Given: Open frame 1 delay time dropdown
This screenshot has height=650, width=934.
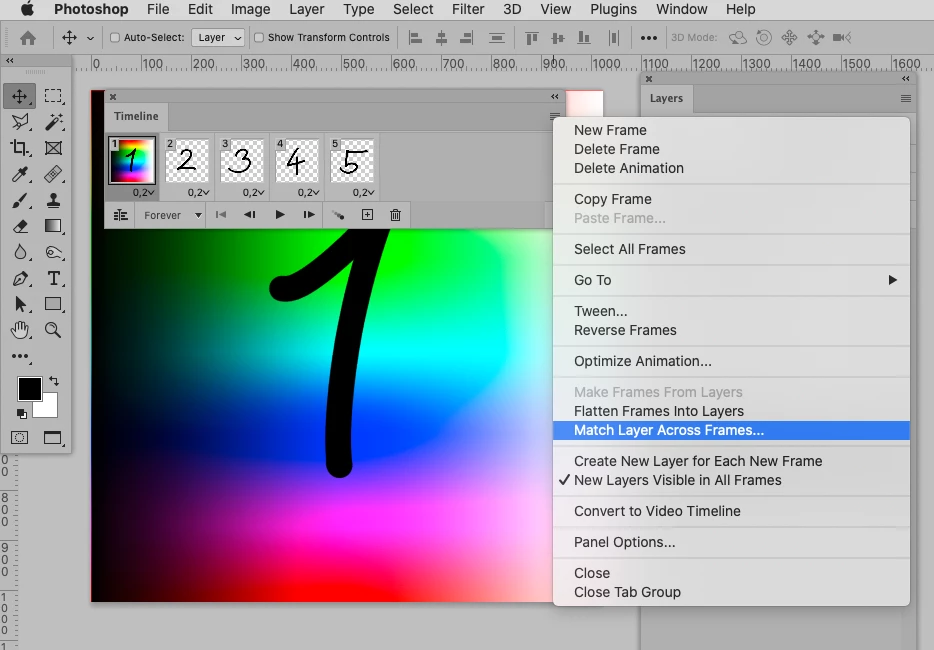Looking at the screenshot, I should click(x=144, y=192).
